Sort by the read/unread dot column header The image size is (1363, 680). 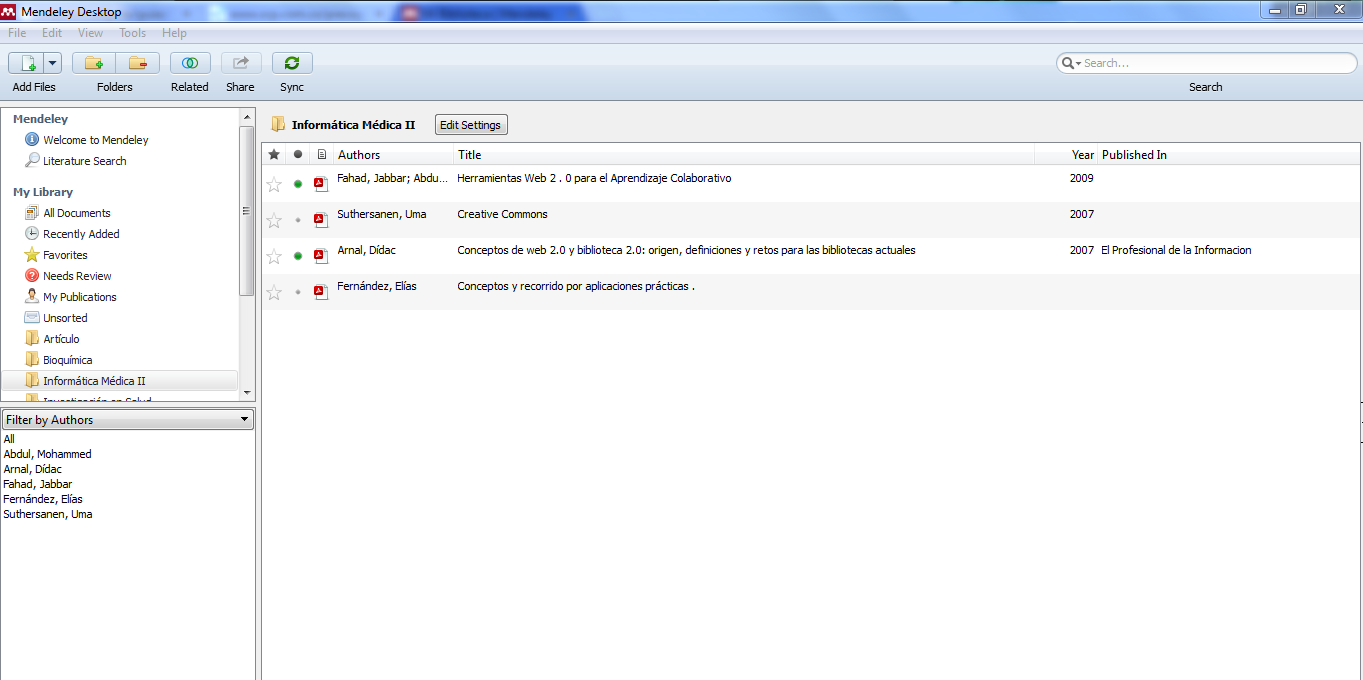(x=298, y=155)
